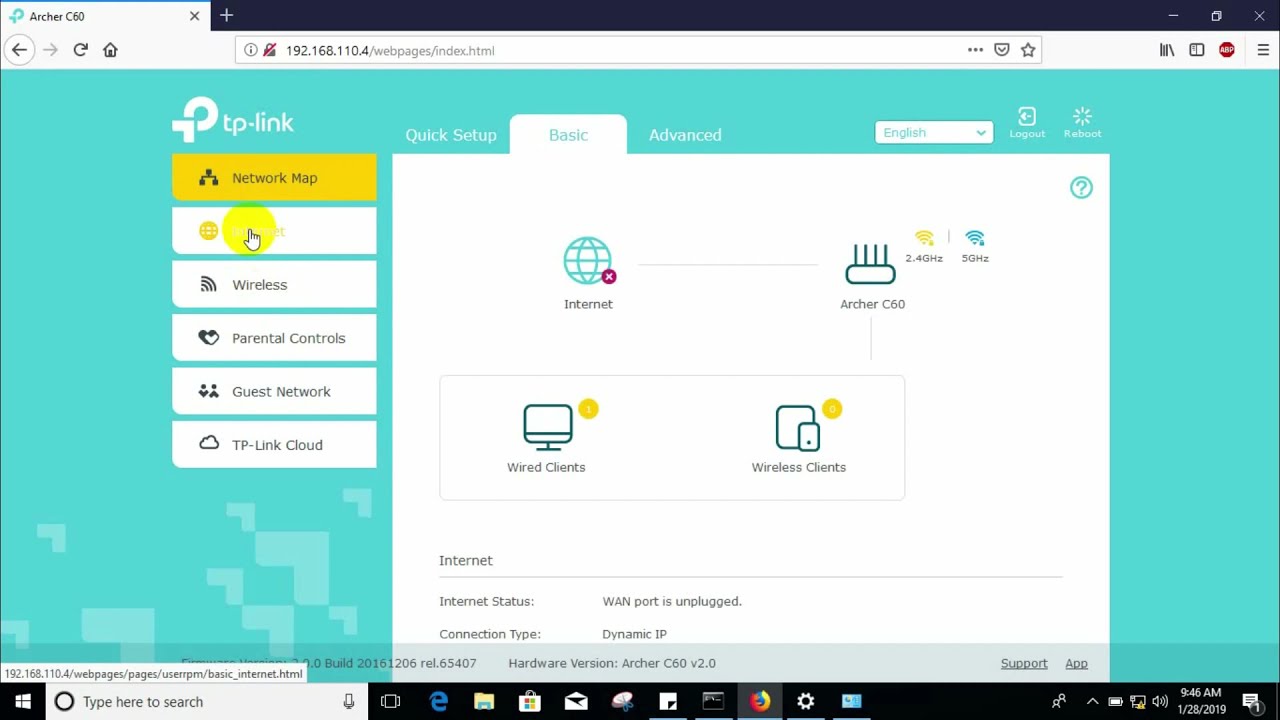Screen dimensions: 1280x720
Task: Open Parental Controls in the sidebar
Action: tap(274, 338)
